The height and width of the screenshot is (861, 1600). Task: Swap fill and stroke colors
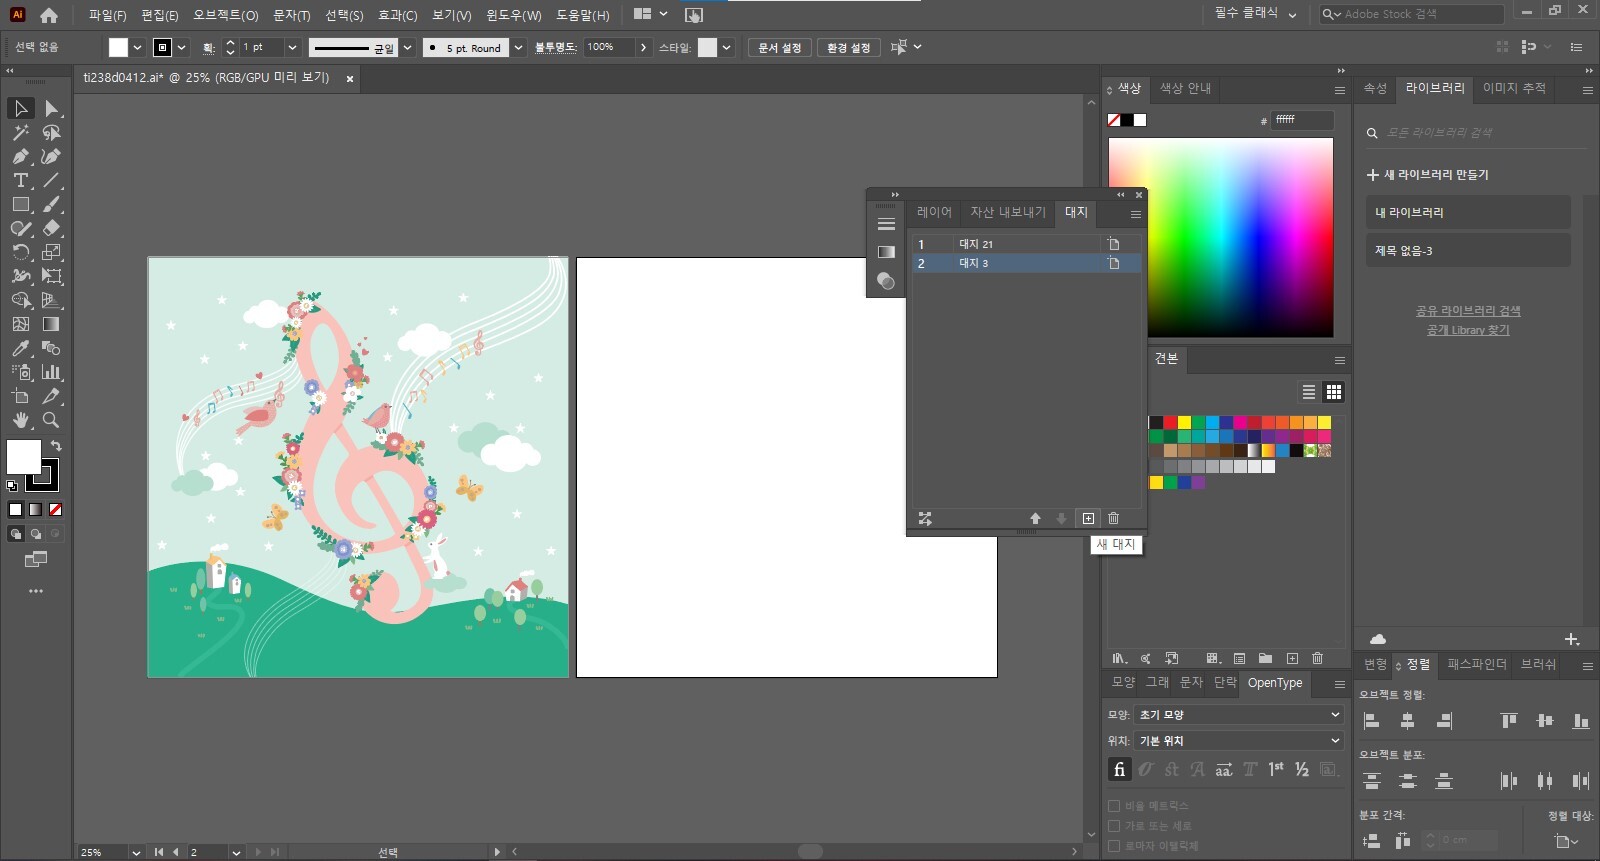coord(56,446)
